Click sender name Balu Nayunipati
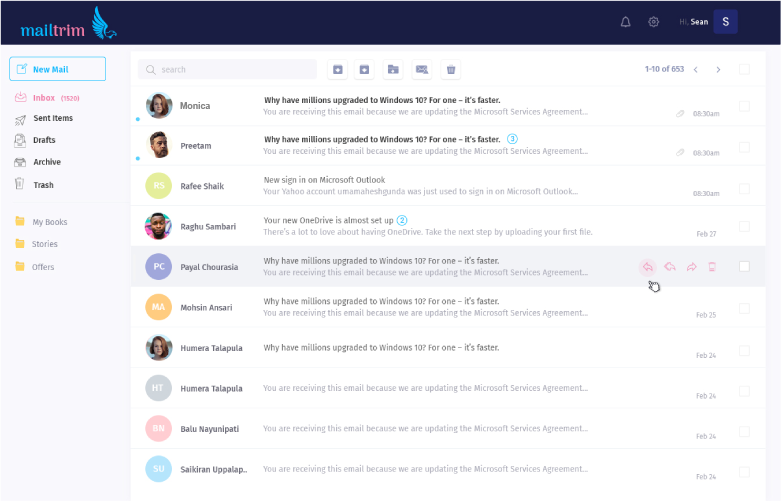 coord(210,429)
